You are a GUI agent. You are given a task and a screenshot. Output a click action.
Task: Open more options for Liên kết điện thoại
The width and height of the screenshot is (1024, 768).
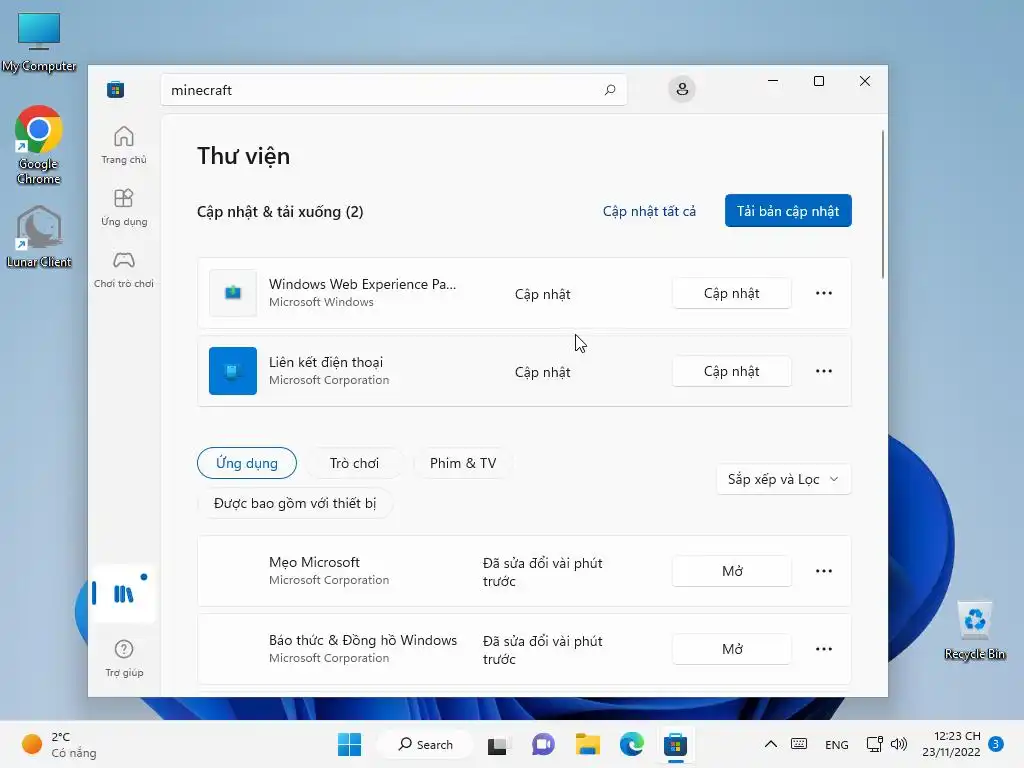tap(824, 371)
